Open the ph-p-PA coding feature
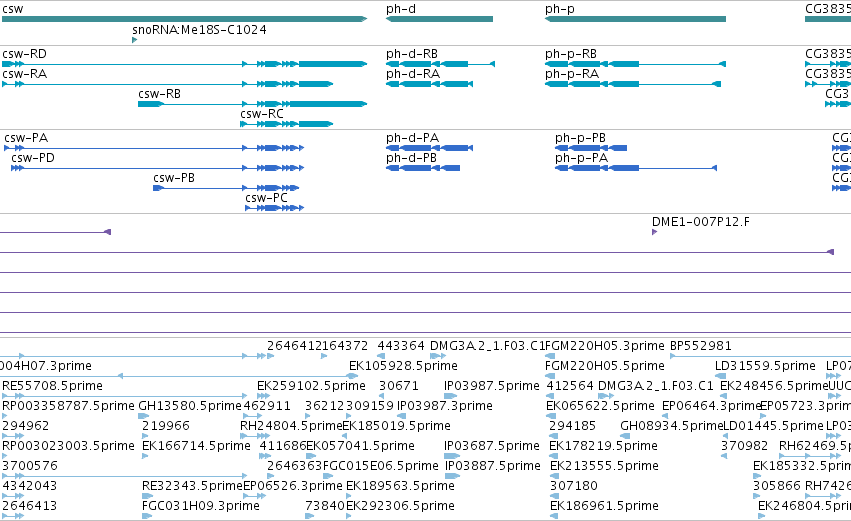The image size is (851, 521). (636, 168)
